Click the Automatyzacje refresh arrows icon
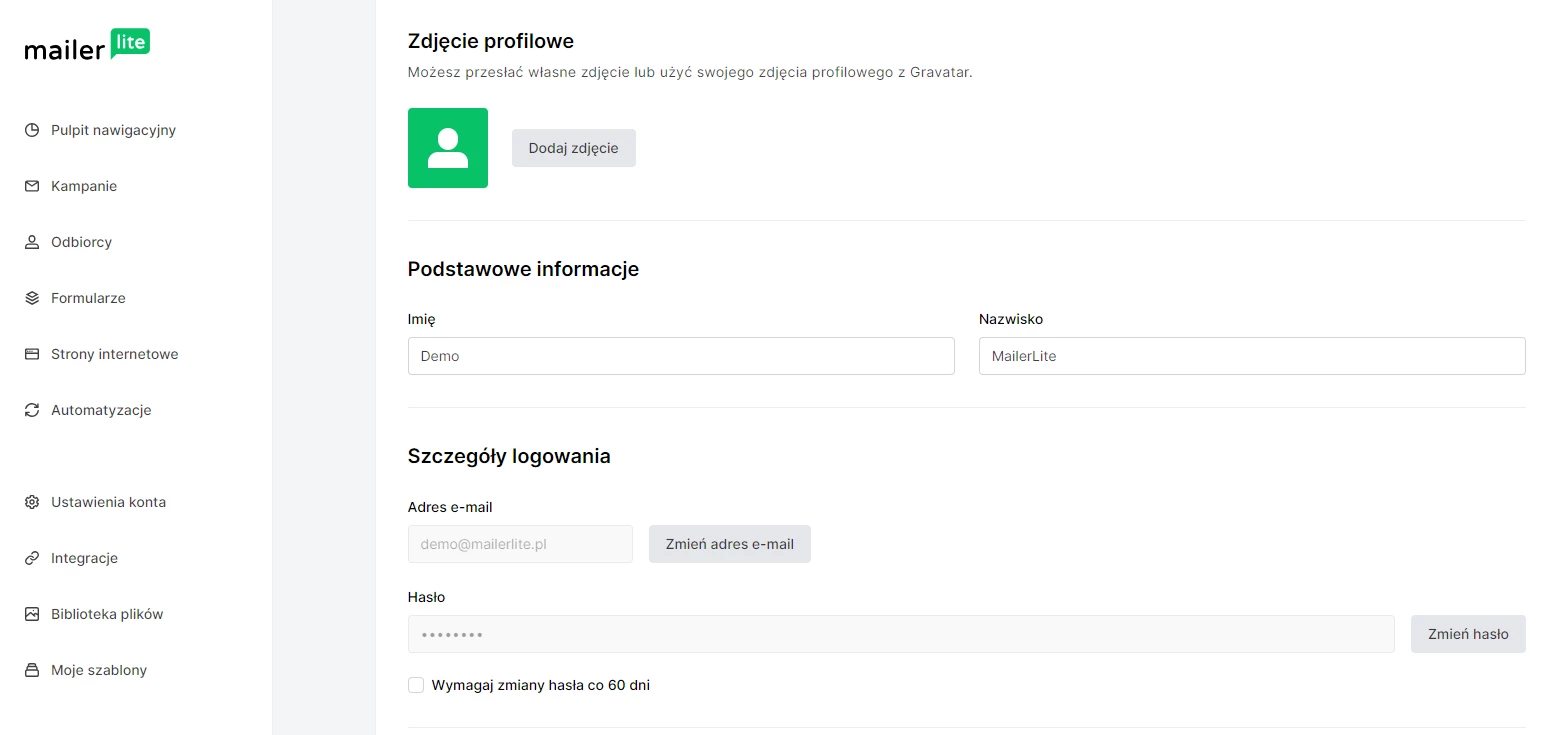The height and width of the screenshot is (735, 1559). pos(32,410)
